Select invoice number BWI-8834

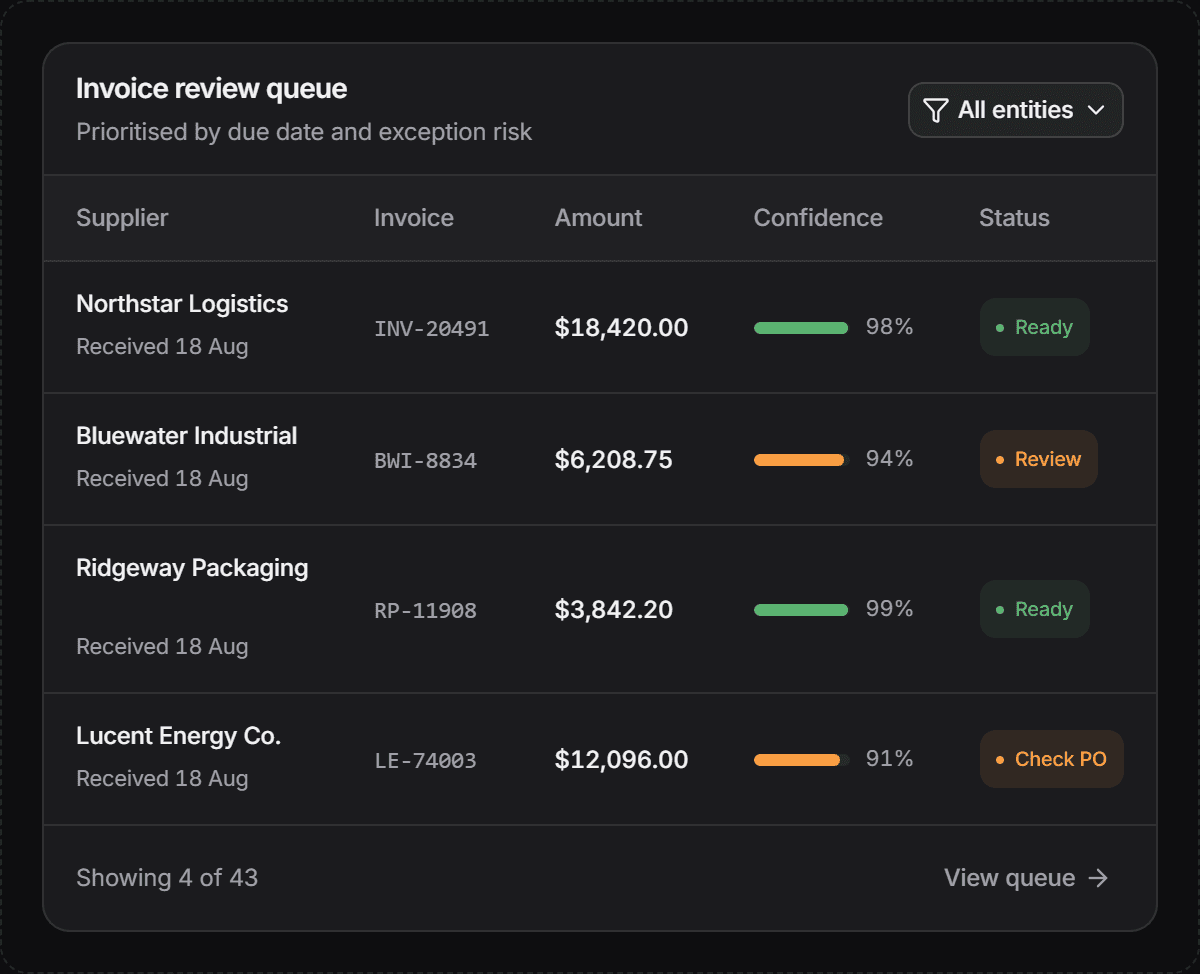pyautogui.click(x=426, y=460)
